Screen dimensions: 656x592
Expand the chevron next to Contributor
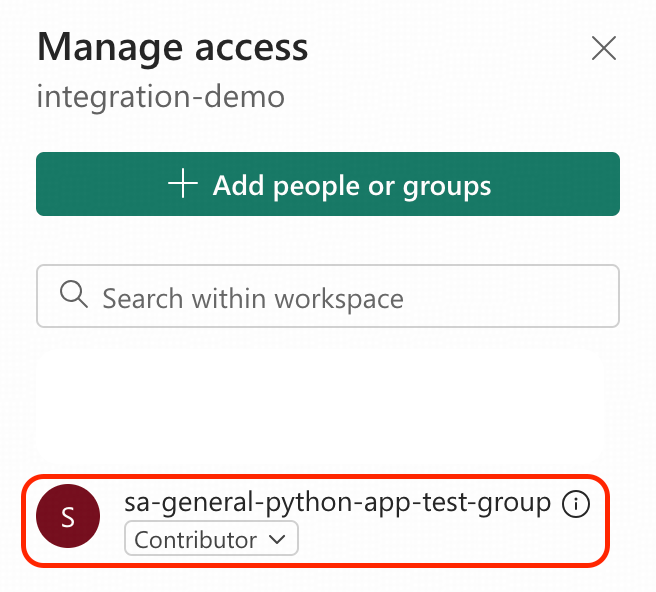pos(277,540)
